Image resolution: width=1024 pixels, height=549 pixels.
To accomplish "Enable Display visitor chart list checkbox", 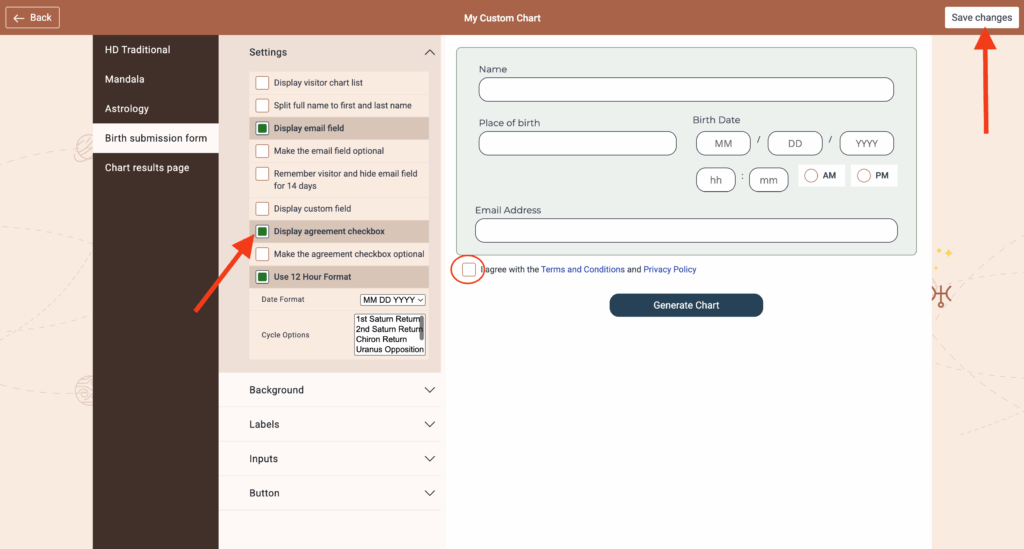I will click(x=262, y=83).
